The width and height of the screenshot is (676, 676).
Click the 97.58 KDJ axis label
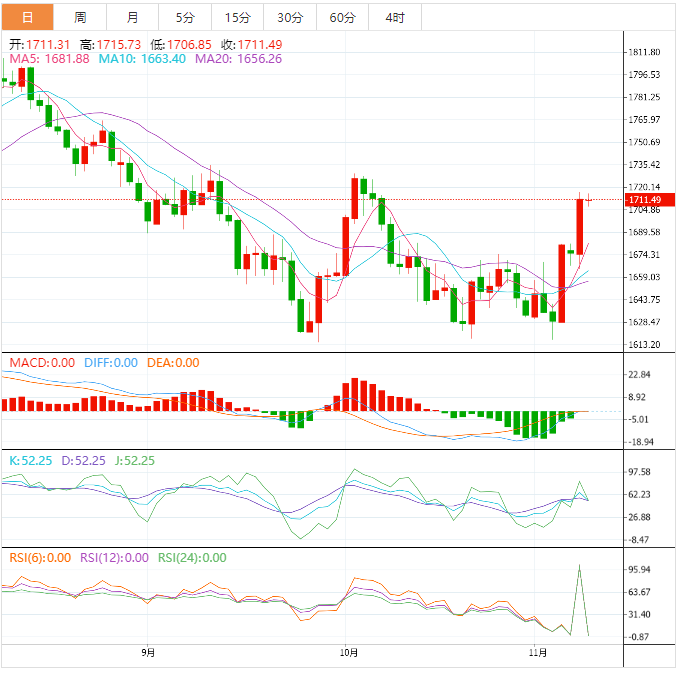(639, 472)
